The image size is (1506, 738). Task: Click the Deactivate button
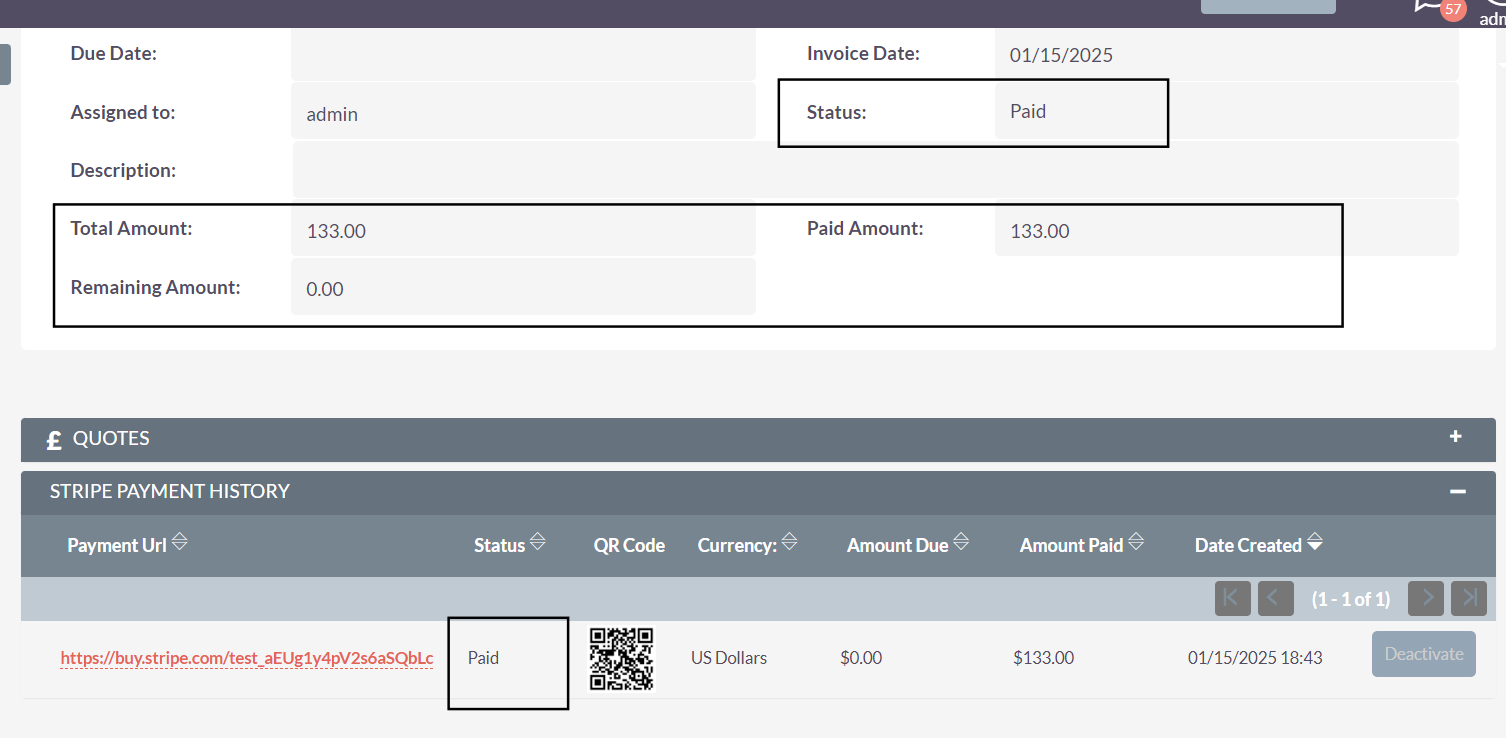point(1424,654)
